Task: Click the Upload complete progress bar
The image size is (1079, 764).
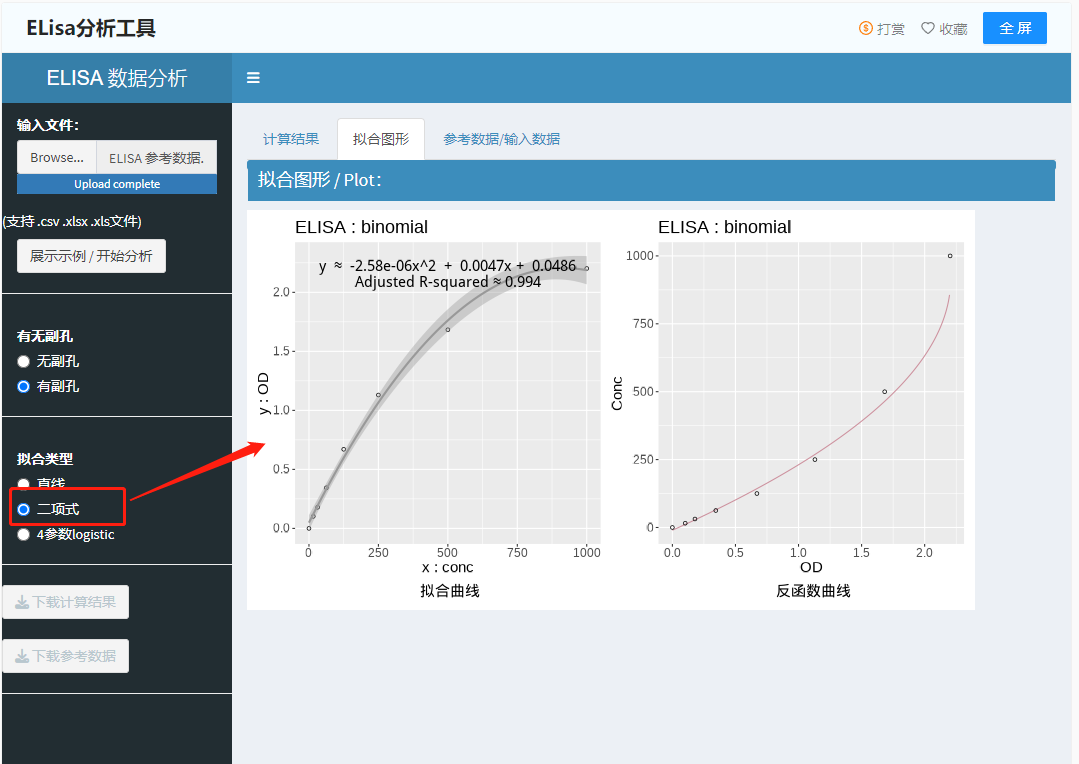Action: pyautogui.click(x=117, y=184)
